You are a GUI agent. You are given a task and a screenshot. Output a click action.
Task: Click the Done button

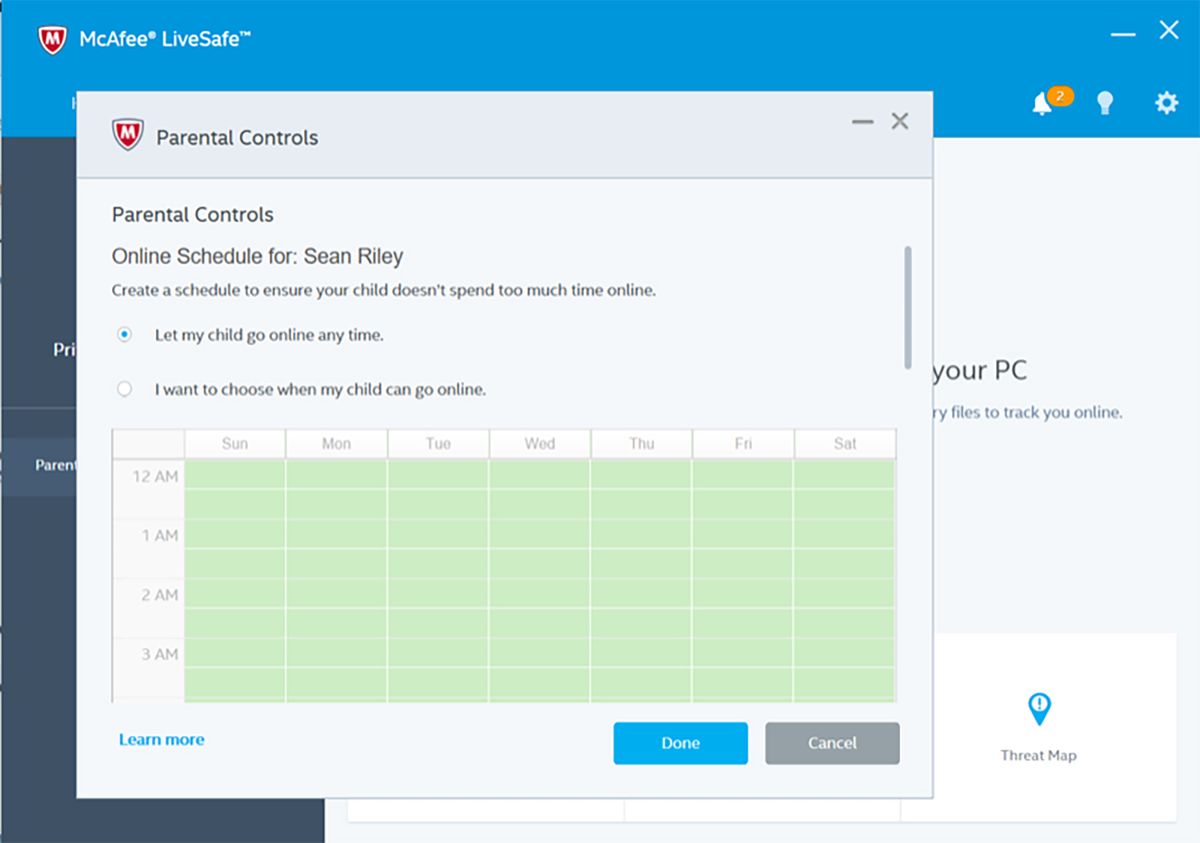[x=680, y=743]
